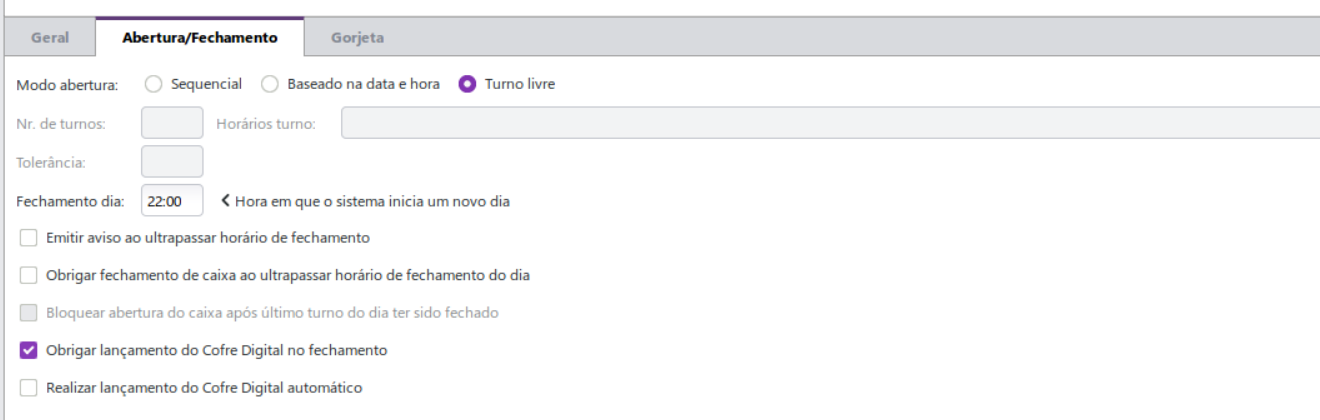1320x420 pixels.
Task: Uncheck Obrigar lançamento do Cofre Digital
Action: [28, 351]
